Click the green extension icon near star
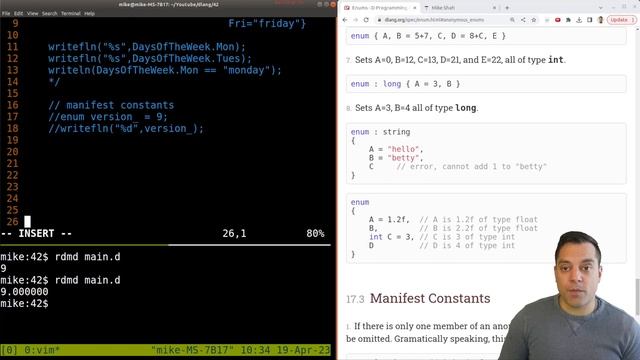Viewport: 640px width, 360px height. (x=547, y=20)
